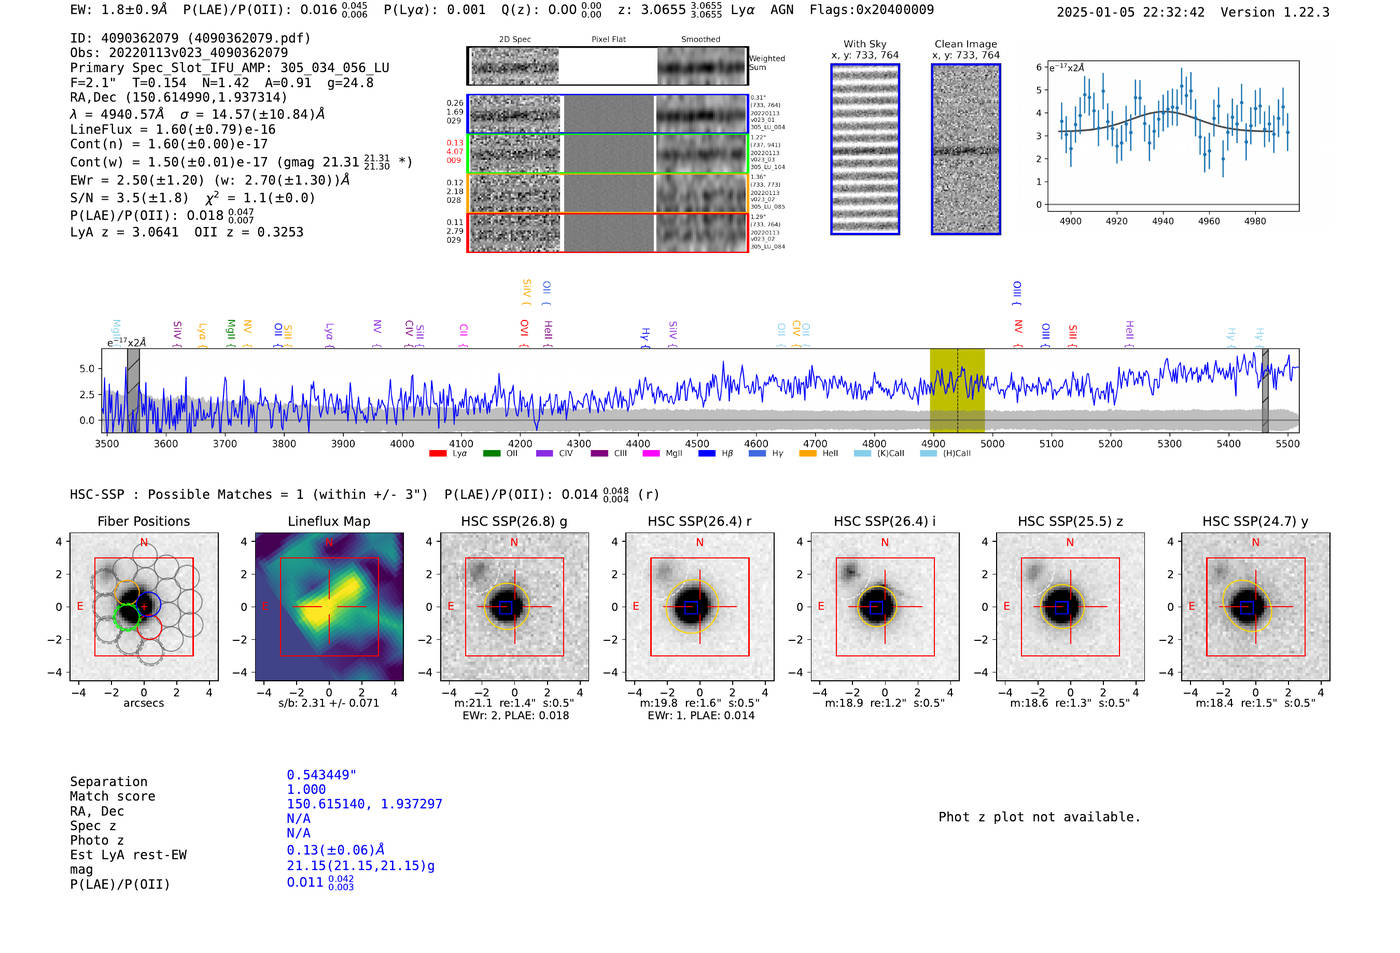
Task: Open the Lineflux Map image
Action: [x=329, y=607]
